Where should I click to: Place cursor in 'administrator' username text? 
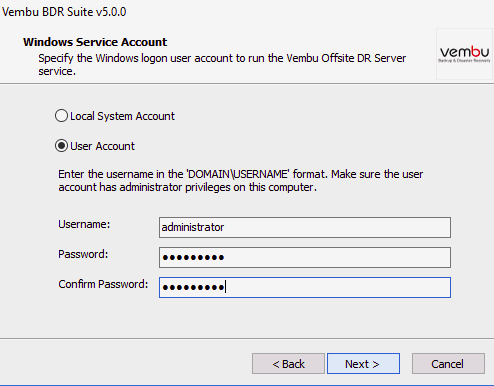coord(193,227)
